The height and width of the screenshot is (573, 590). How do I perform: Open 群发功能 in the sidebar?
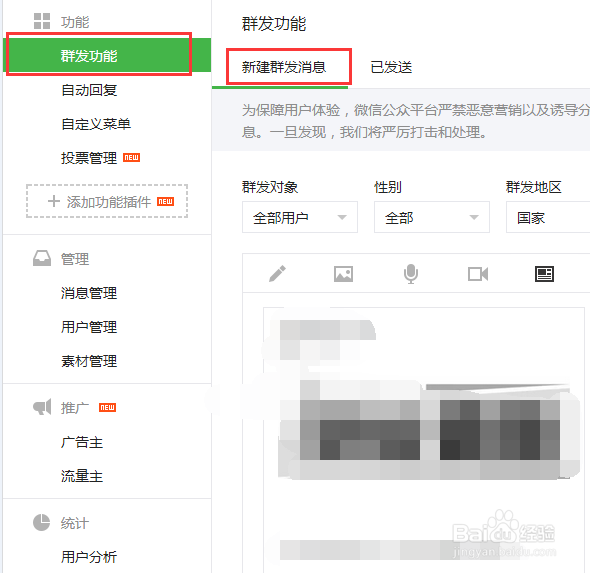click(x=107, y=55)
